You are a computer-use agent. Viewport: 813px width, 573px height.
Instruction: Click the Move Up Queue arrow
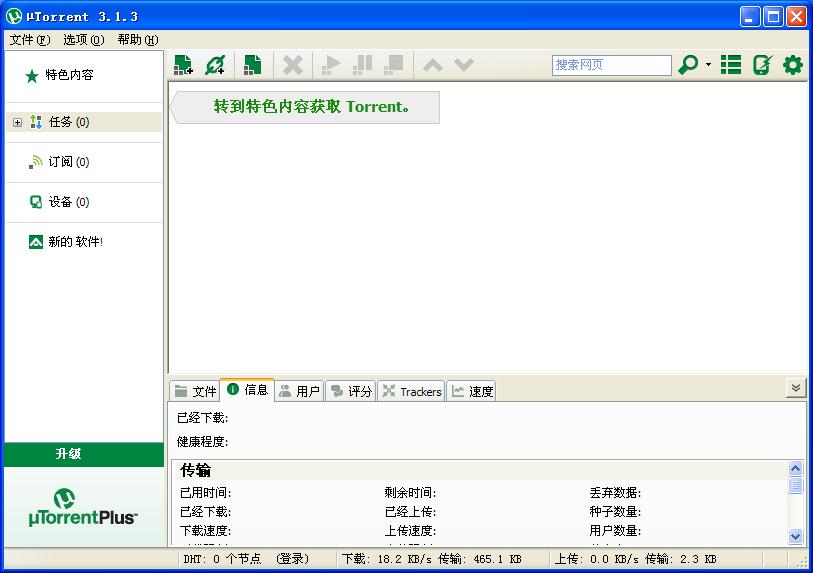[x=432, y=65]
